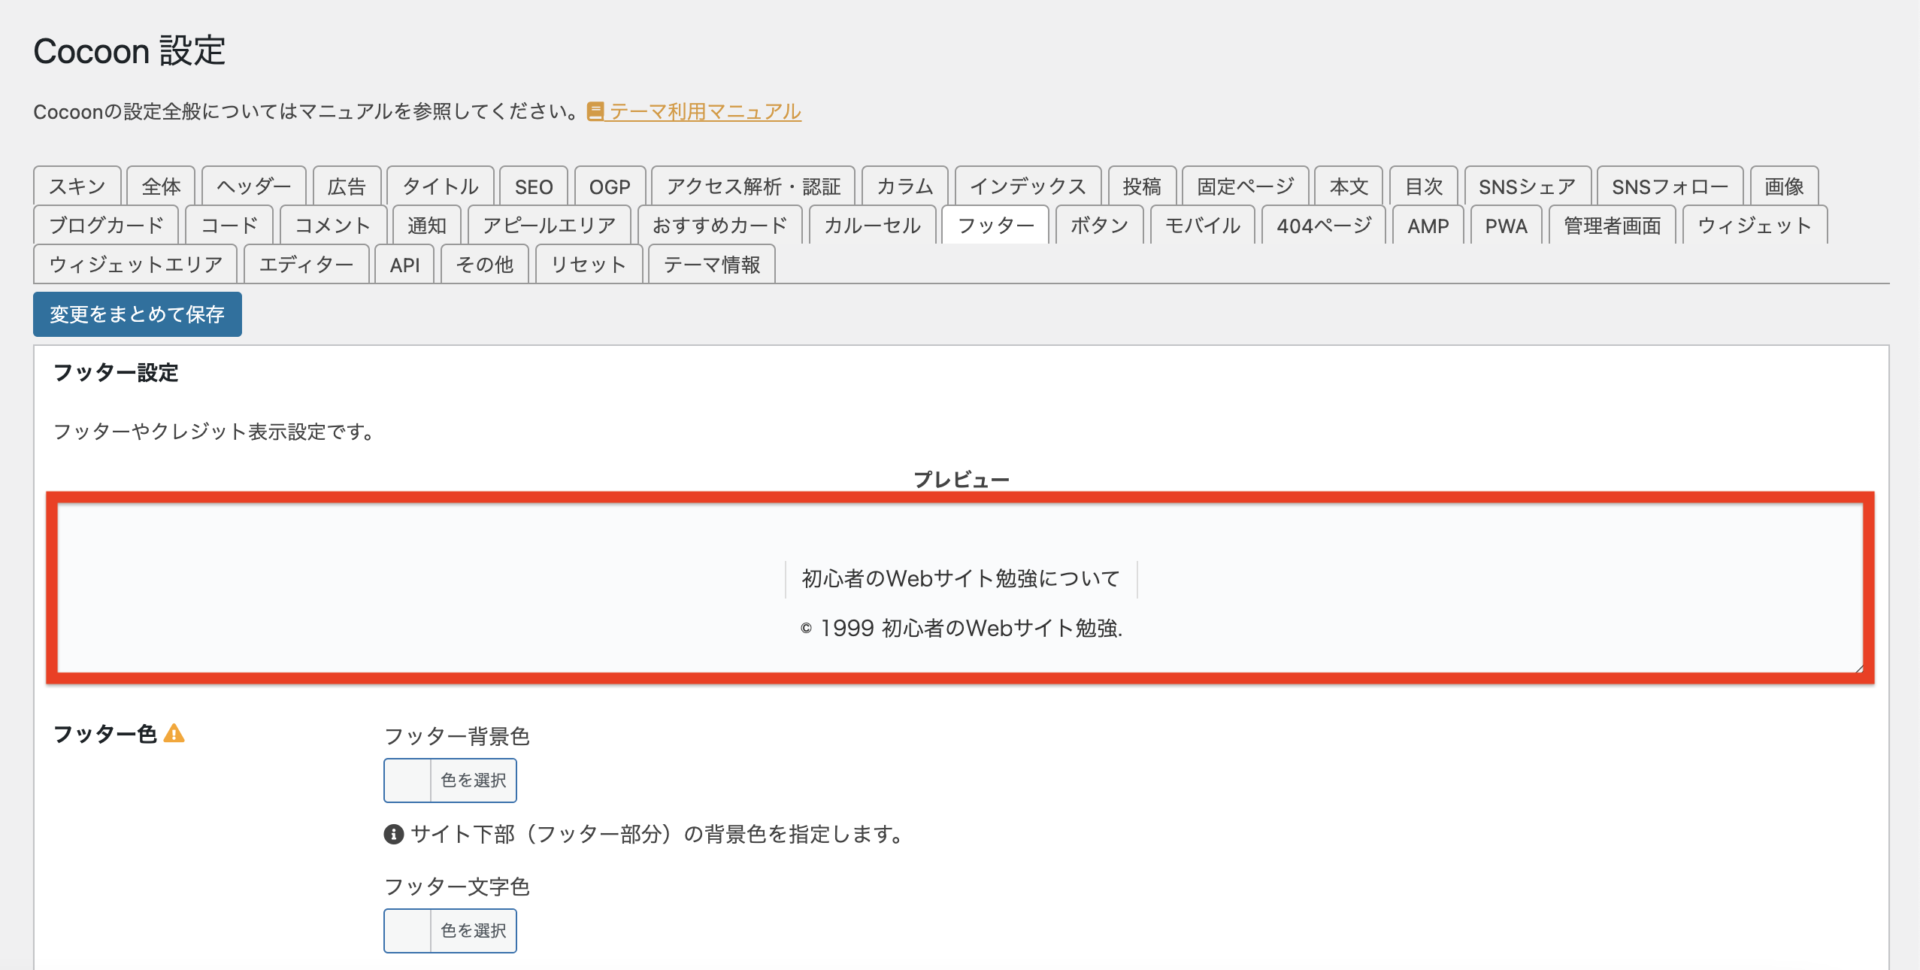Image resolution: width=1920 pixels, height=970 pixels.
Task: Open the 目次 tab
Action: click(1424, 186)
